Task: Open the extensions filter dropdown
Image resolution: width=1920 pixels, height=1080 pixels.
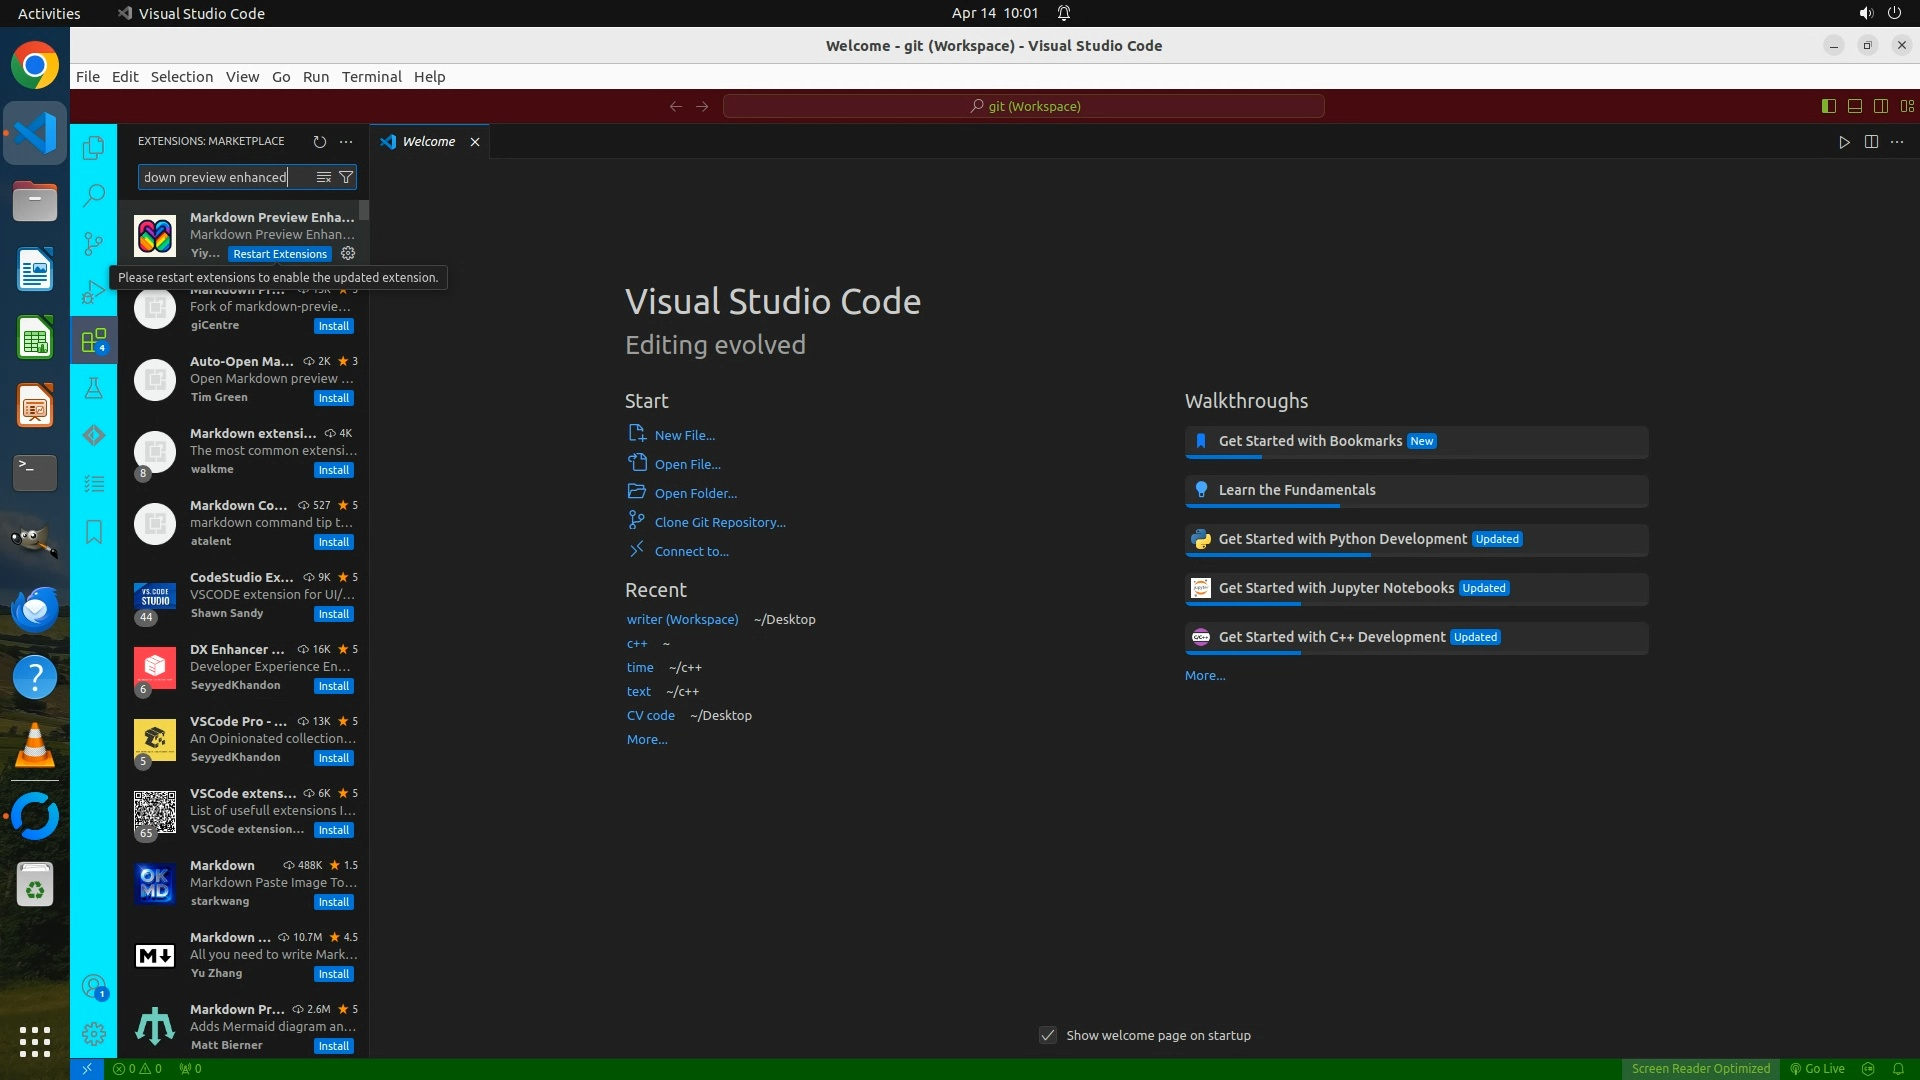Action: [x=346, y=177]
